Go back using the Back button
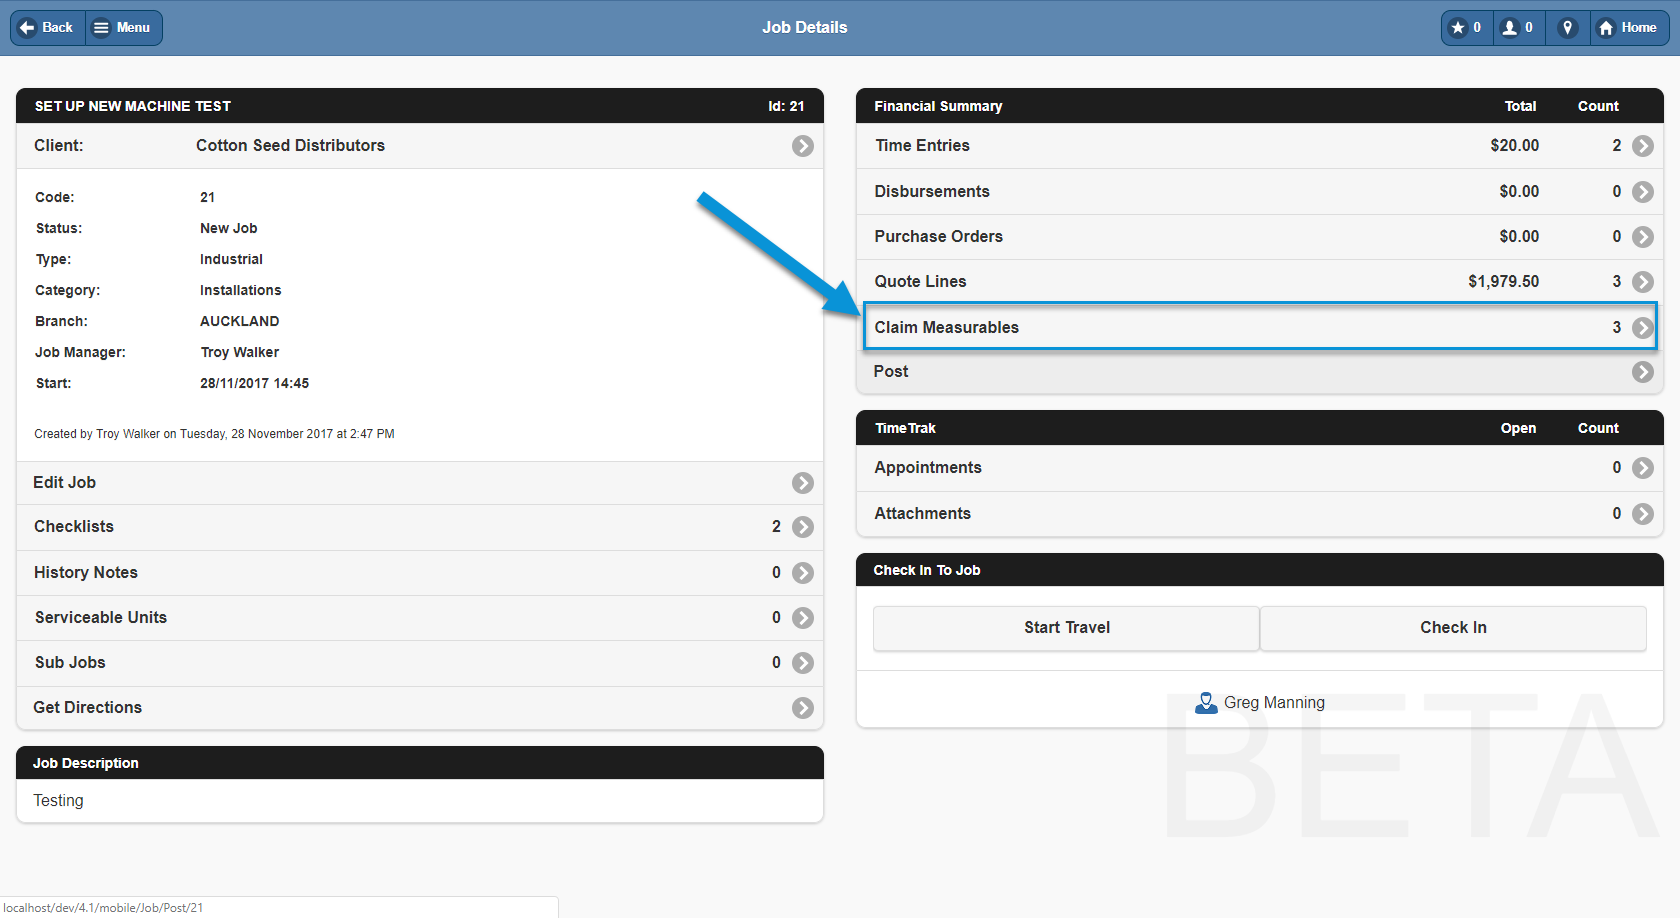1680x918 pixels. tap(48, 28)
